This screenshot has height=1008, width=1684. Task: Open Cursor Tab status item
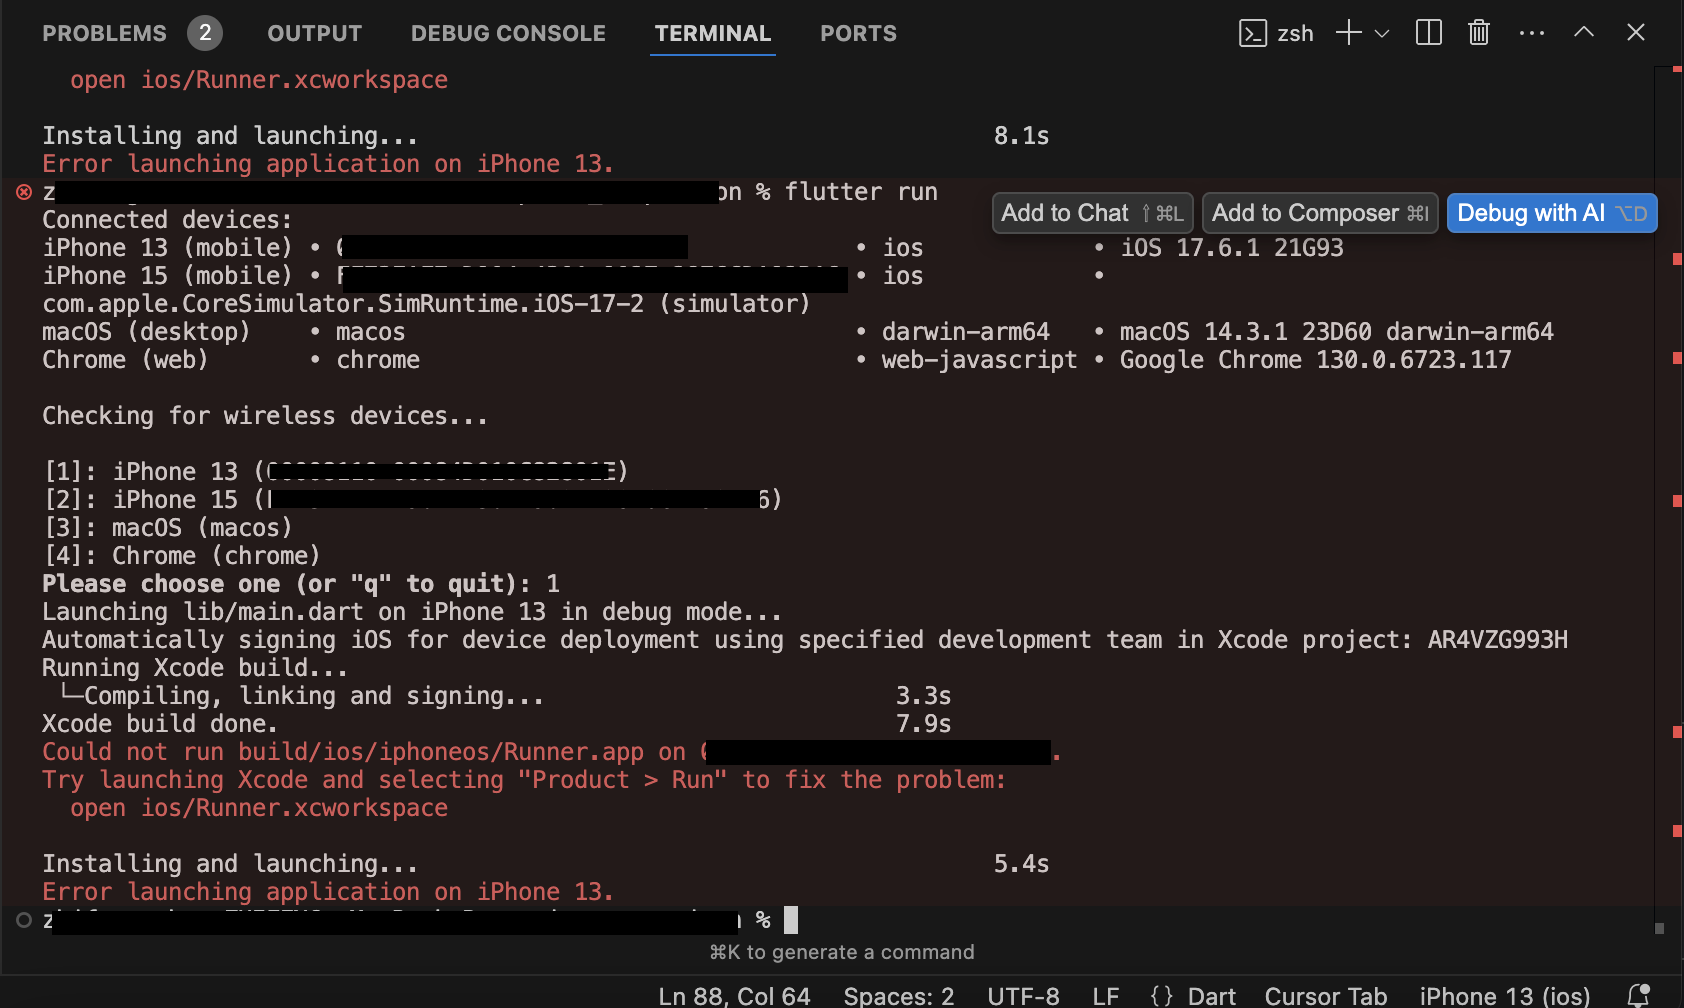point(1326,996)
